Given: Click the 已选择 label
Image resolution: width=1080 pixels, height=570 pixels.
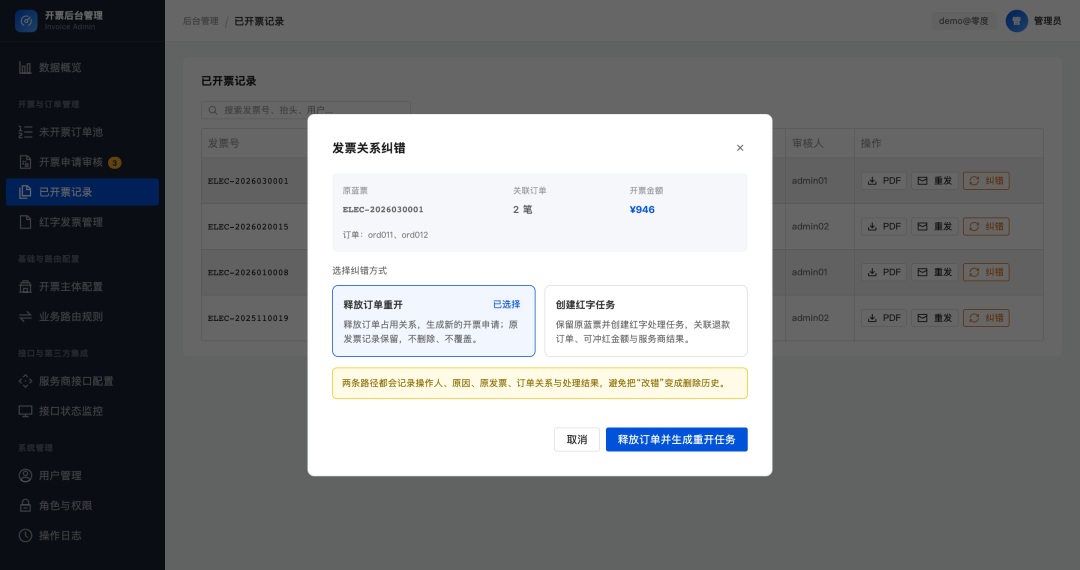Looking at the screenshot, I should pos(506,304).
